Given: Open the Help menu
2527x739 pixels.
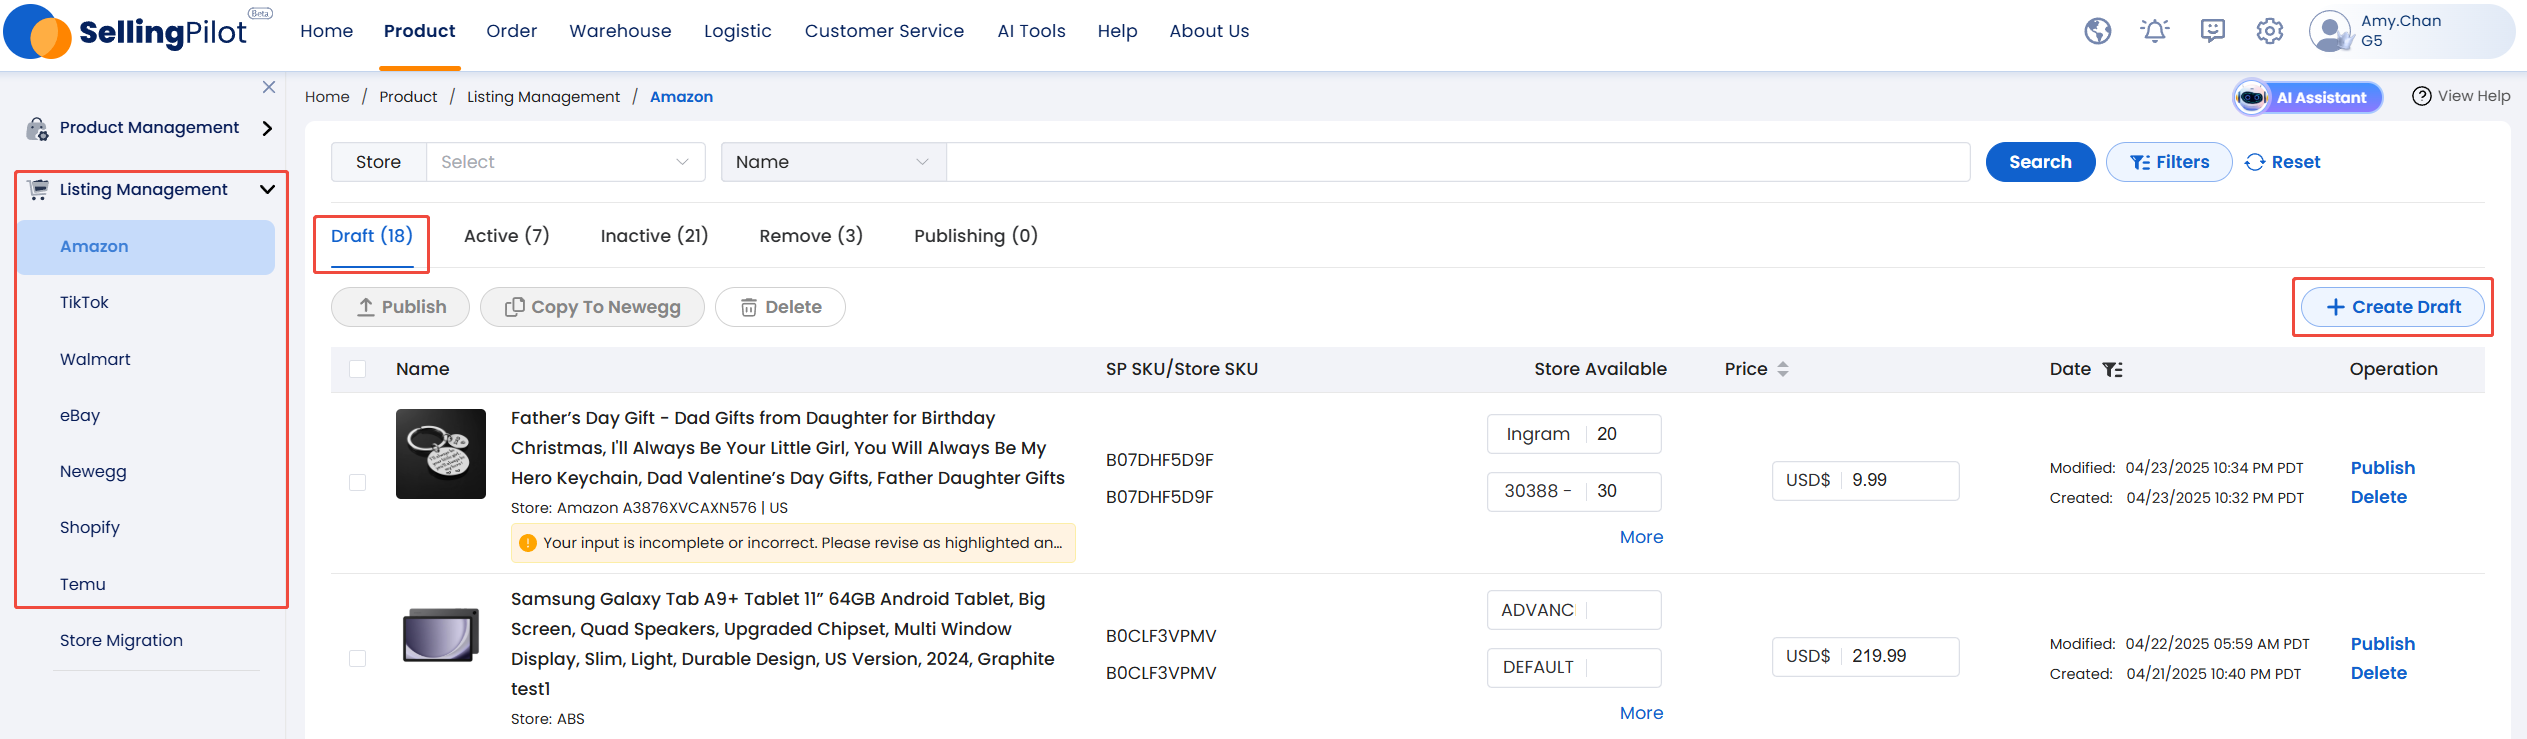Looking at the screenshot, I should (1117, 31).
